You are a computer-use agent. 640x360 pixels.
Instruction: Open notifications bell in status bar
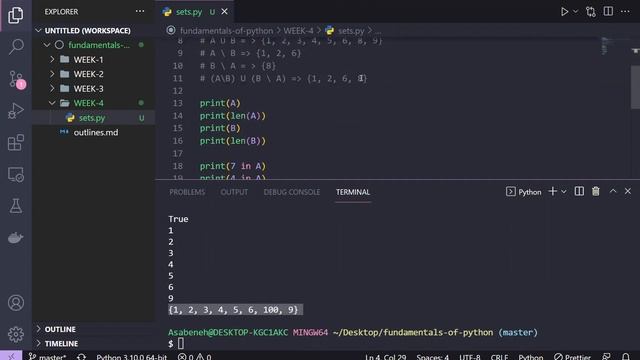click(626, 356)
